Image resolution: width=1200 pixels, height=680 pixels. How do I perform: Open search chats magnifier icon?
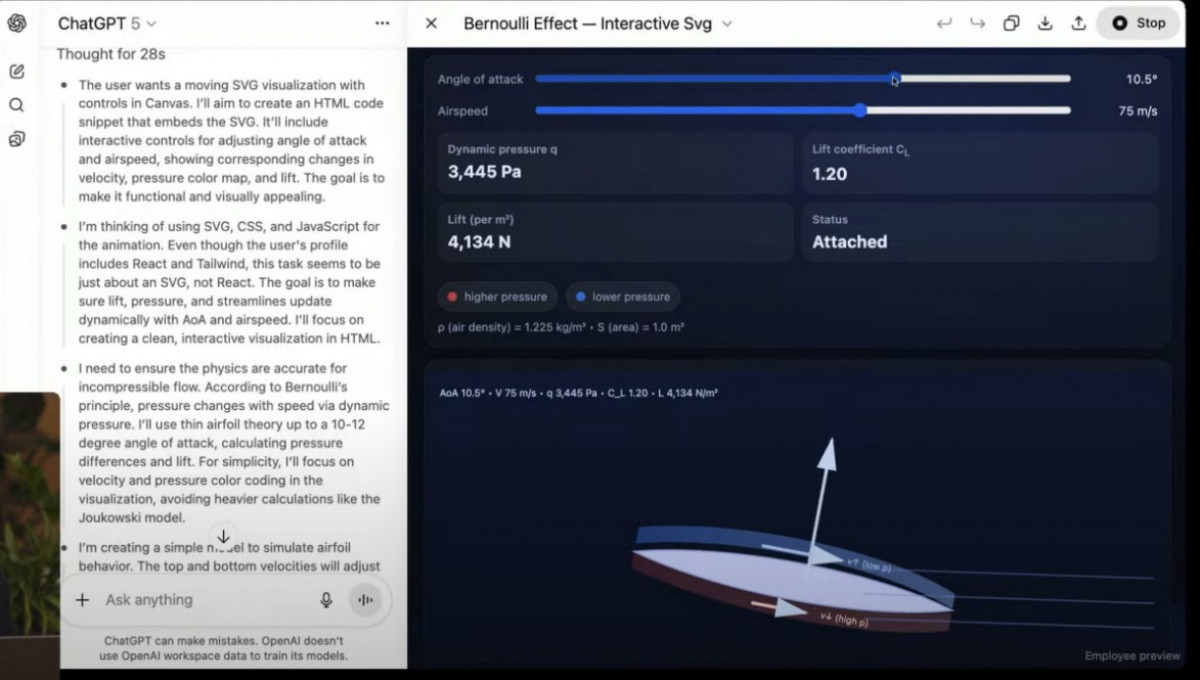17,105
